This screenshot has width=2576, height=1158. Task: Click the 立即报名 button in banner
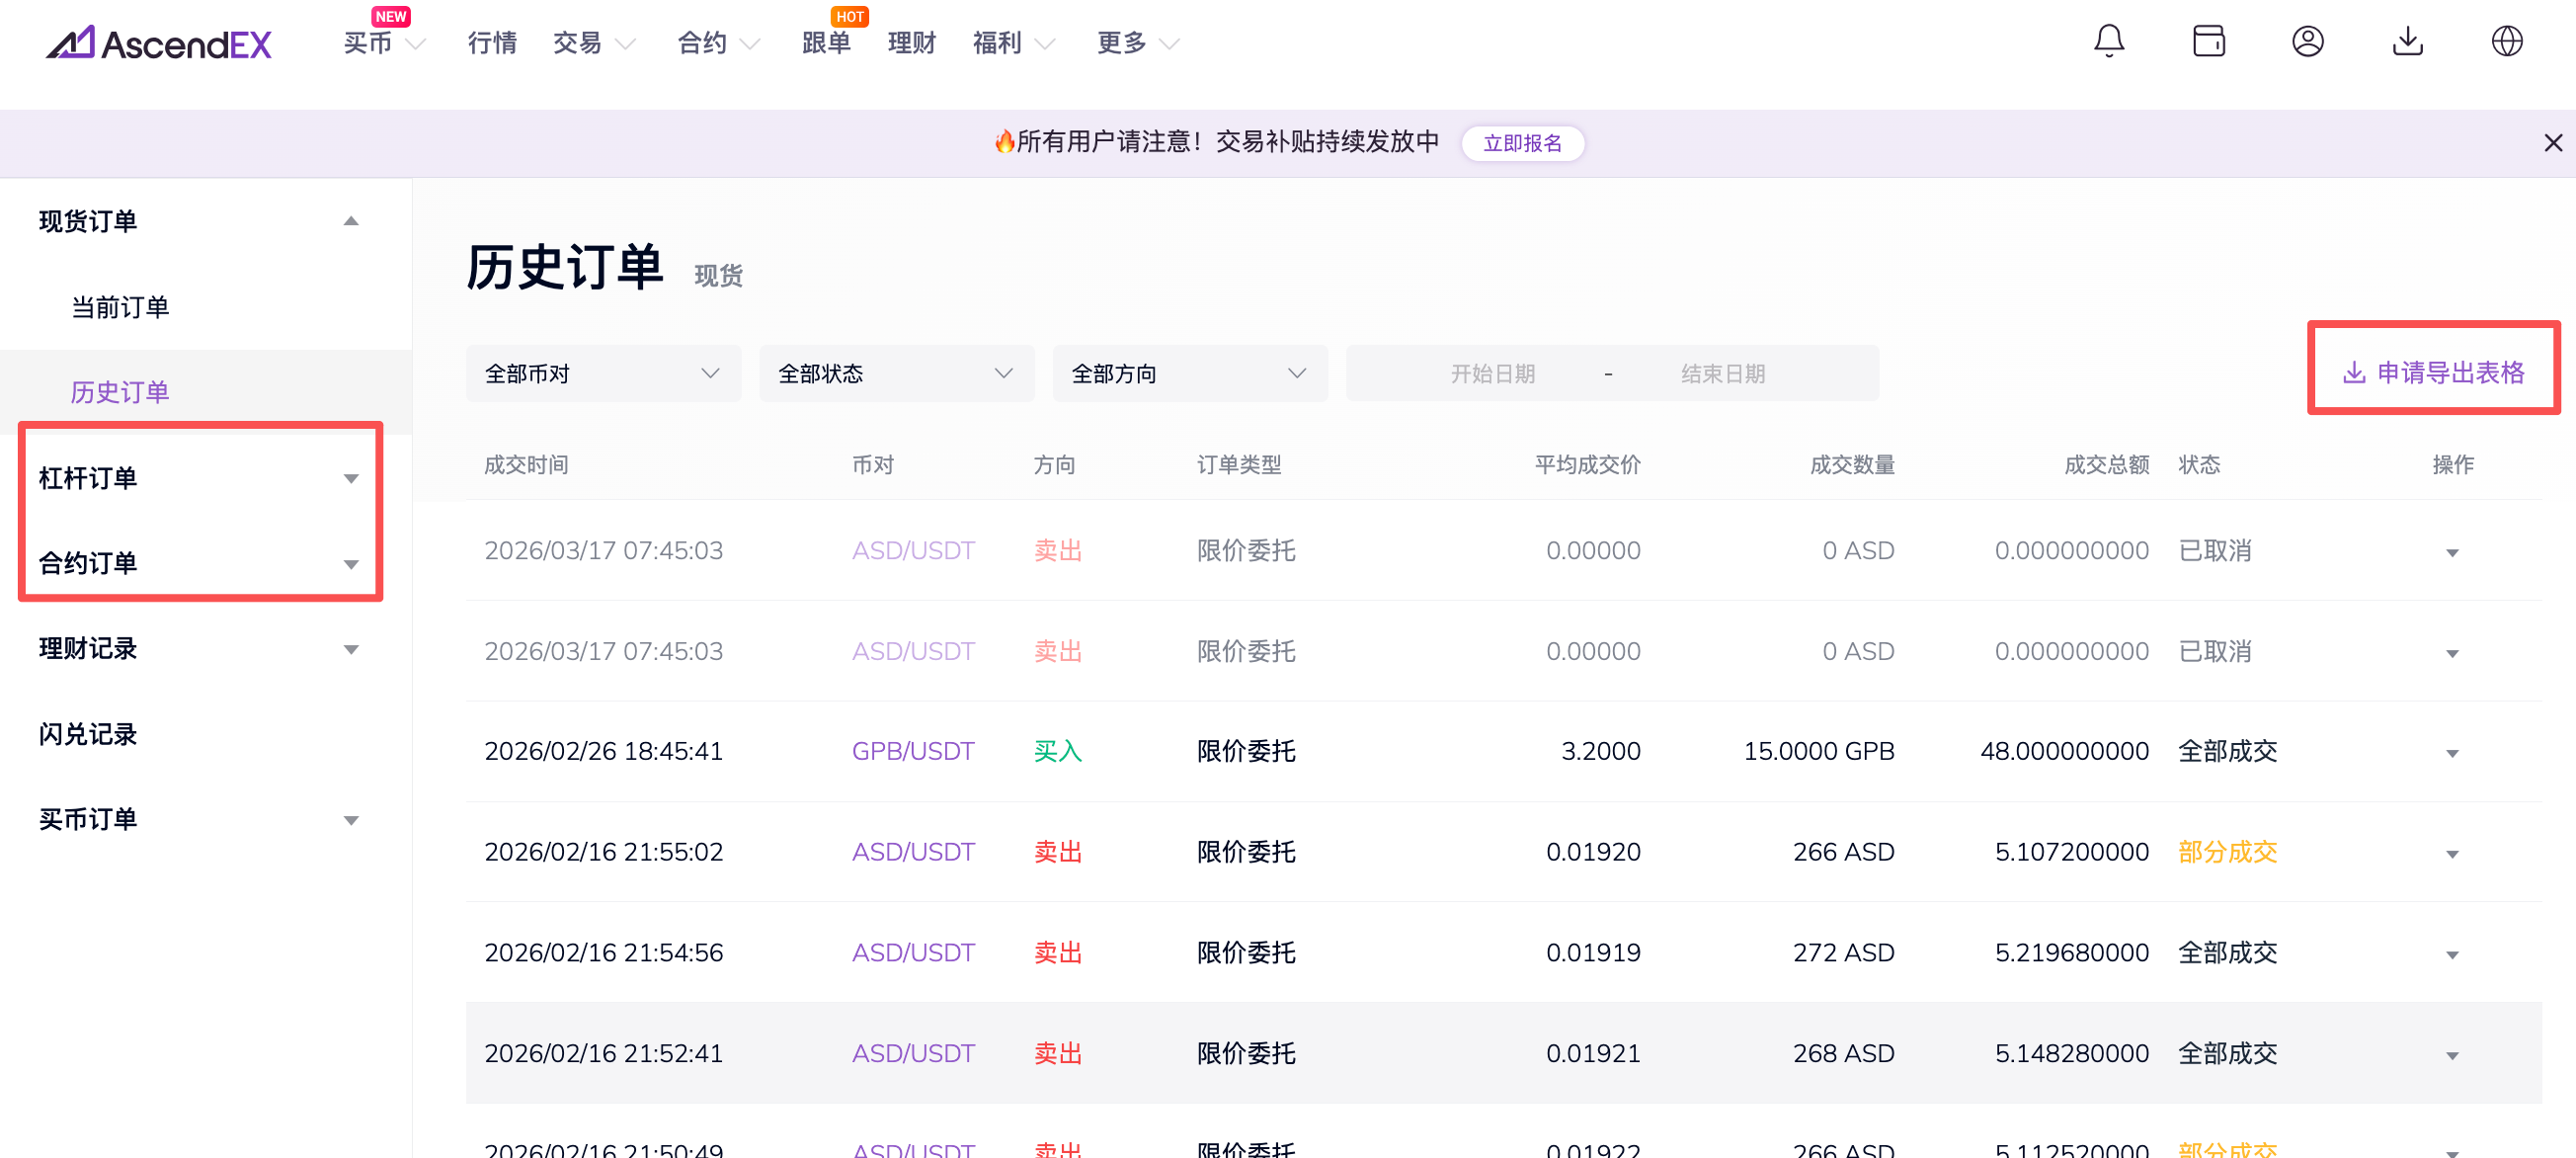click(x=1521, y=143)
